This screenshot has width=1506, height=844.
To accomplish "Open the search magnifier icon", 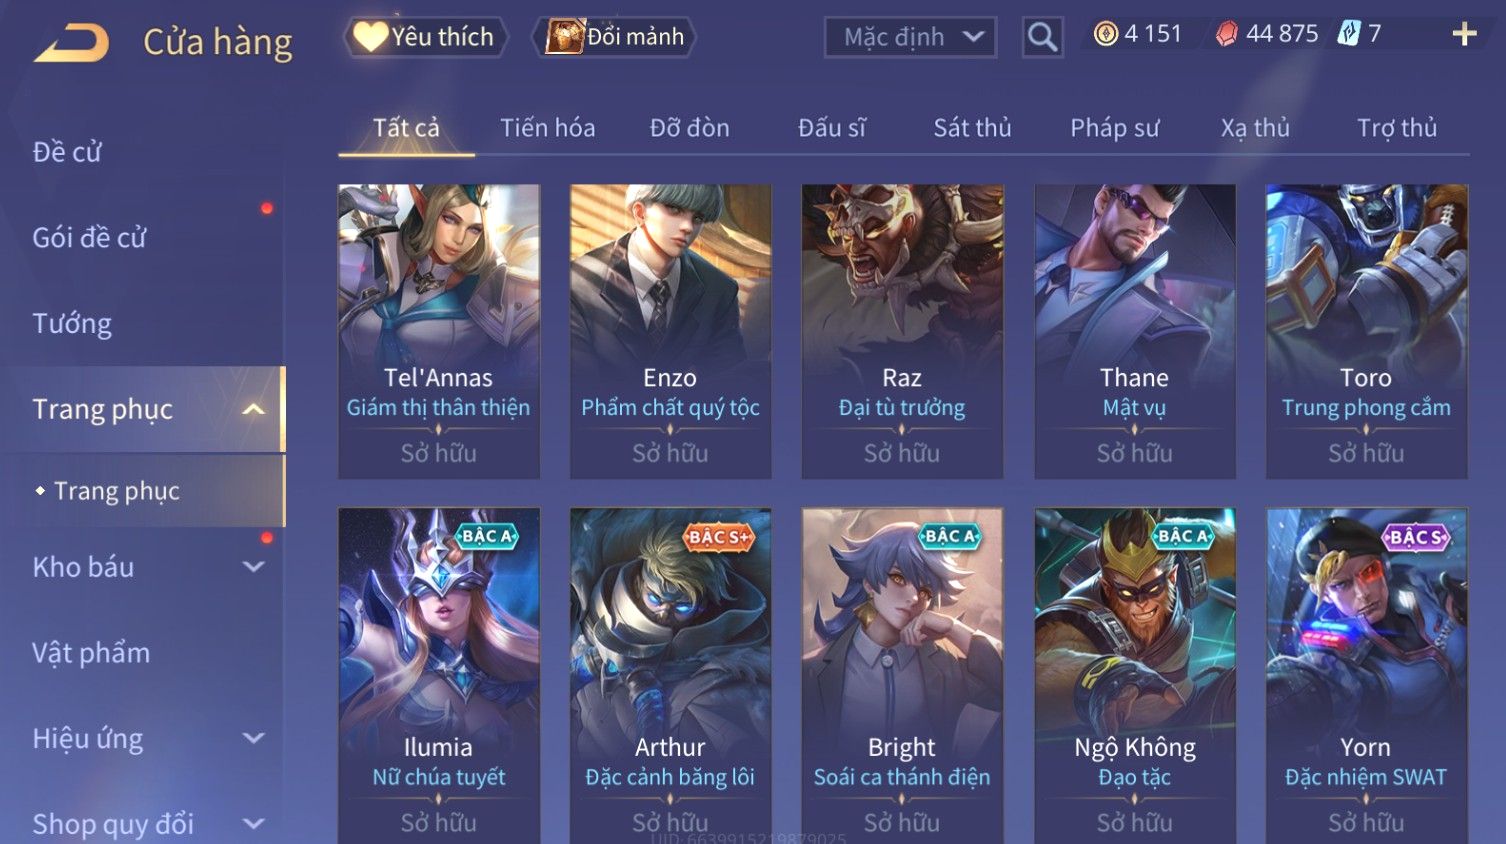I will click(1042, 37).
